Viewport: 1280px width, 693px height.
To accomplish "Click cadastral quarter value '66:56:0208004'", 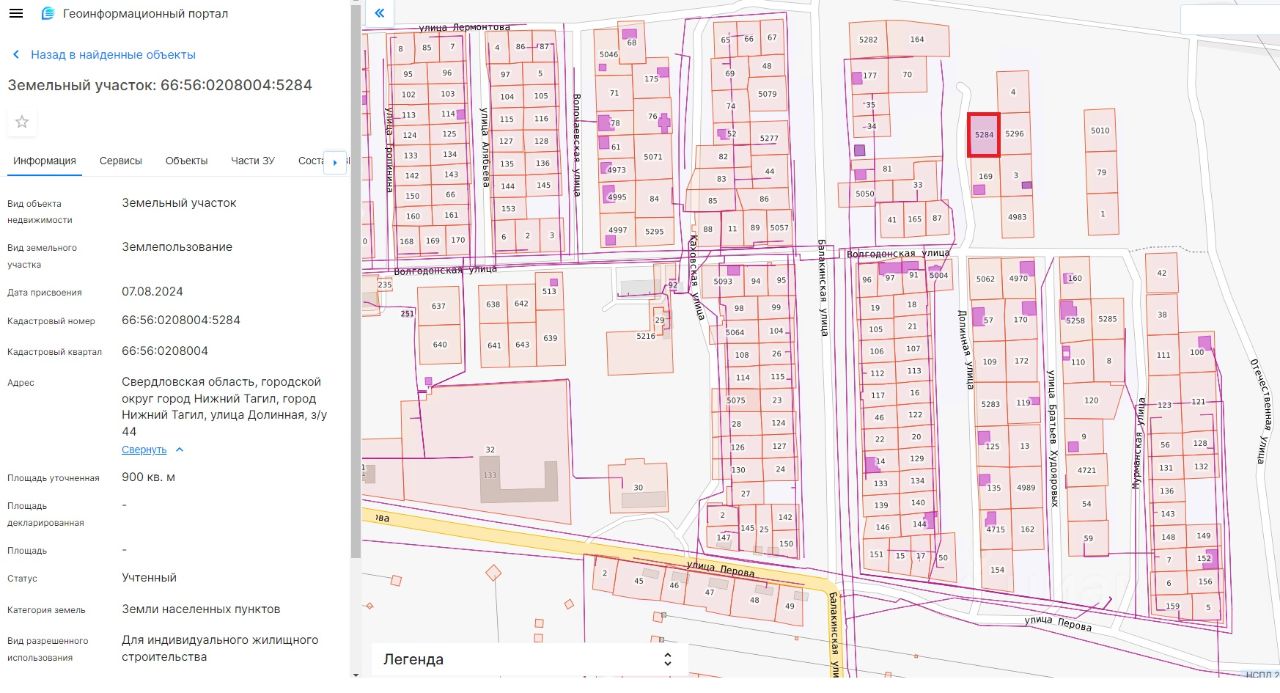I will pos(165,351).
